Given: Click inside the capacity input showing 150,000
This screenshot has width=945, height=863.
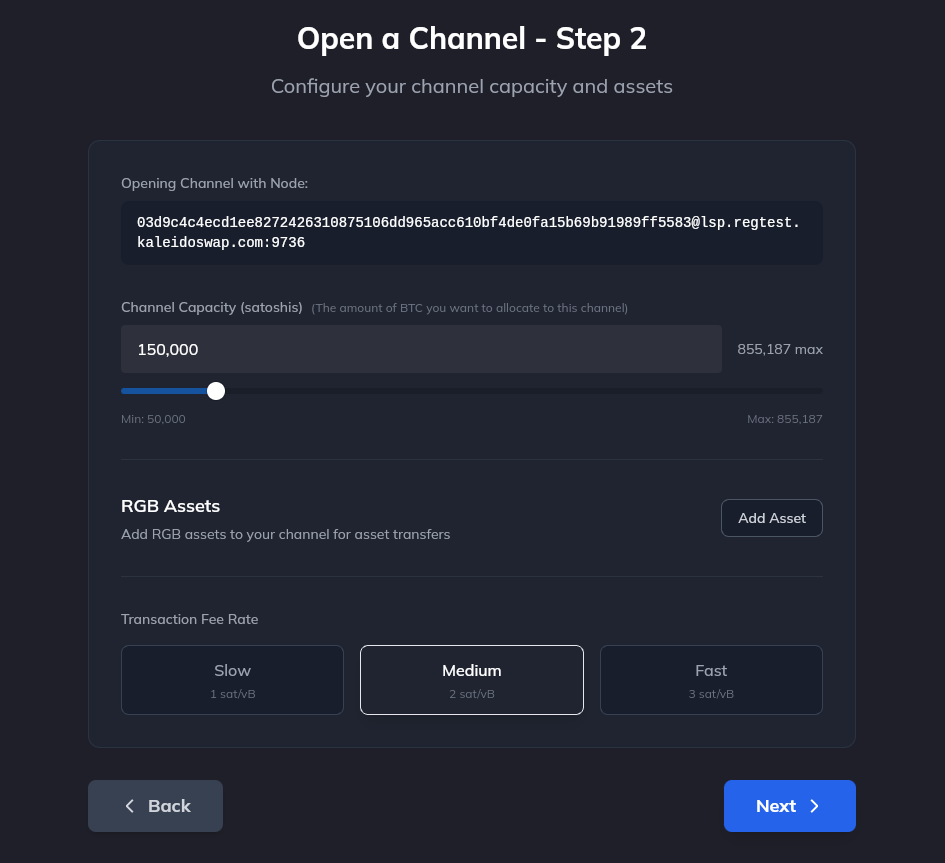Looking at the screenshot, I should [420, 349].
